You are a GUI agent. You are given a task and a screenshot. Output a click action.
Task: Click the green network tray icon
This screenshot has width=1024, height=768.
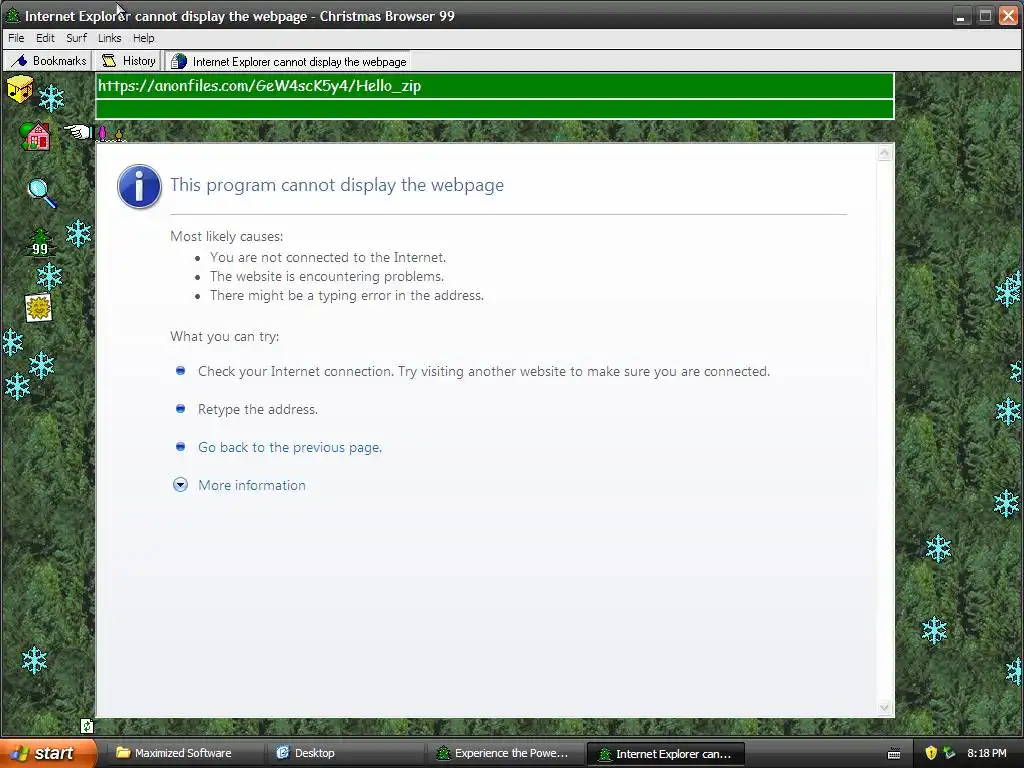(949, 753)
